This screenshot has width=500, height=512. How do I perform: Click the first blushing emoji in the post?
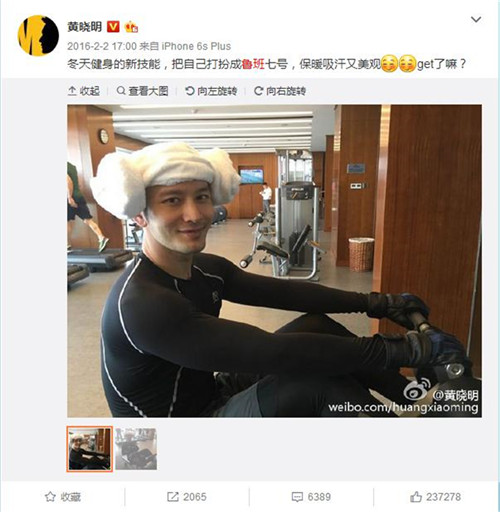click(389, 63)
